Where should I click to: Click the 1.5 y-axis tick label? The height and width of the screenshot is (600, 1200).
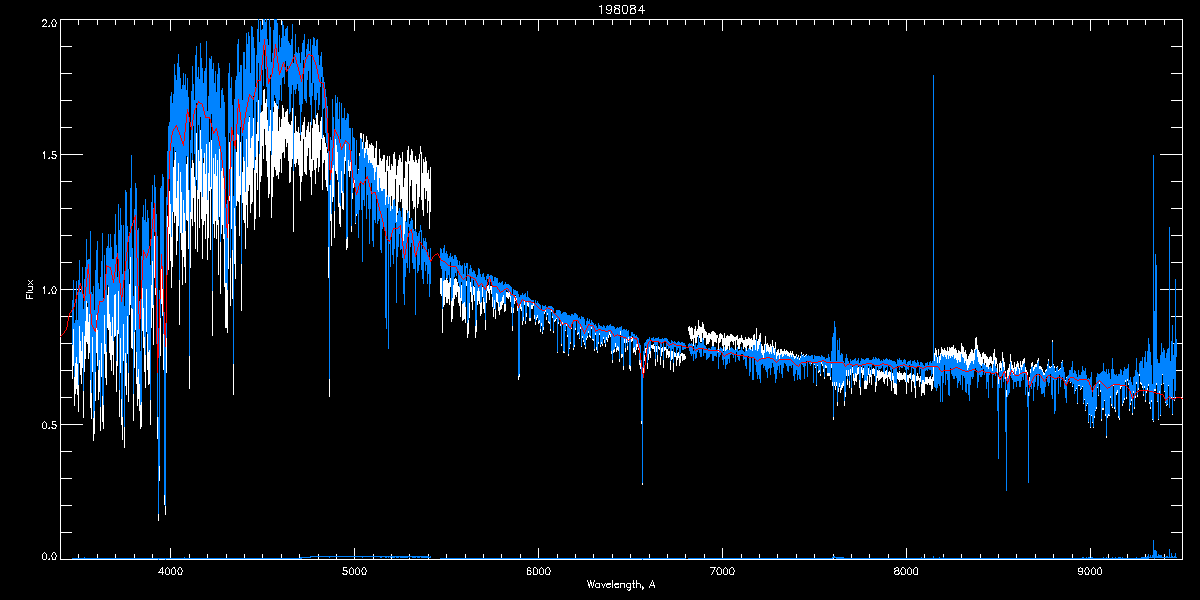(x=48, y=156)
